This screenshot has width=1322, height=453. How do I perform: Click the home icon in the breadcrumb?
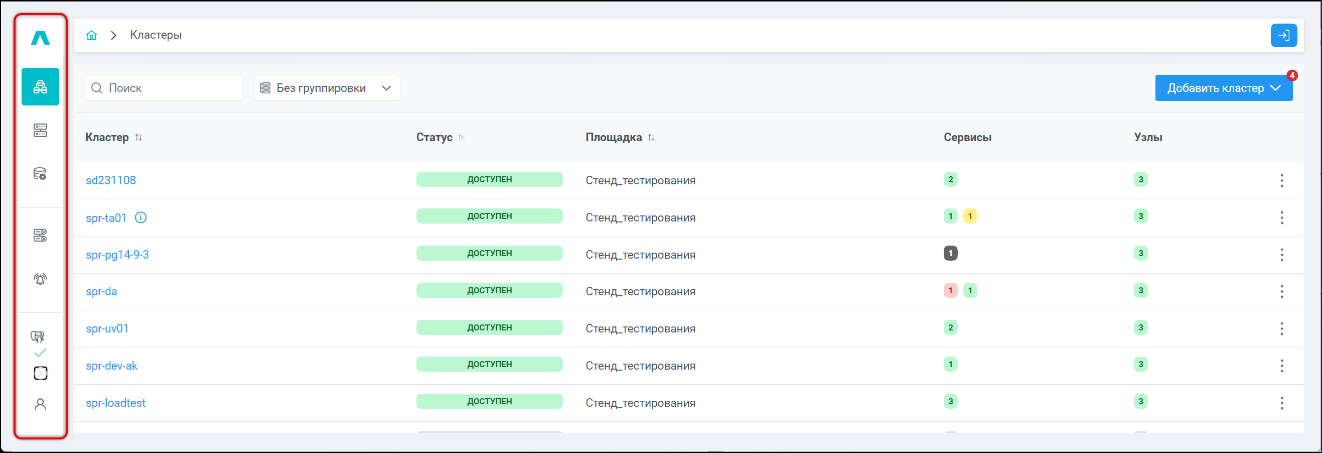(92, 35)
